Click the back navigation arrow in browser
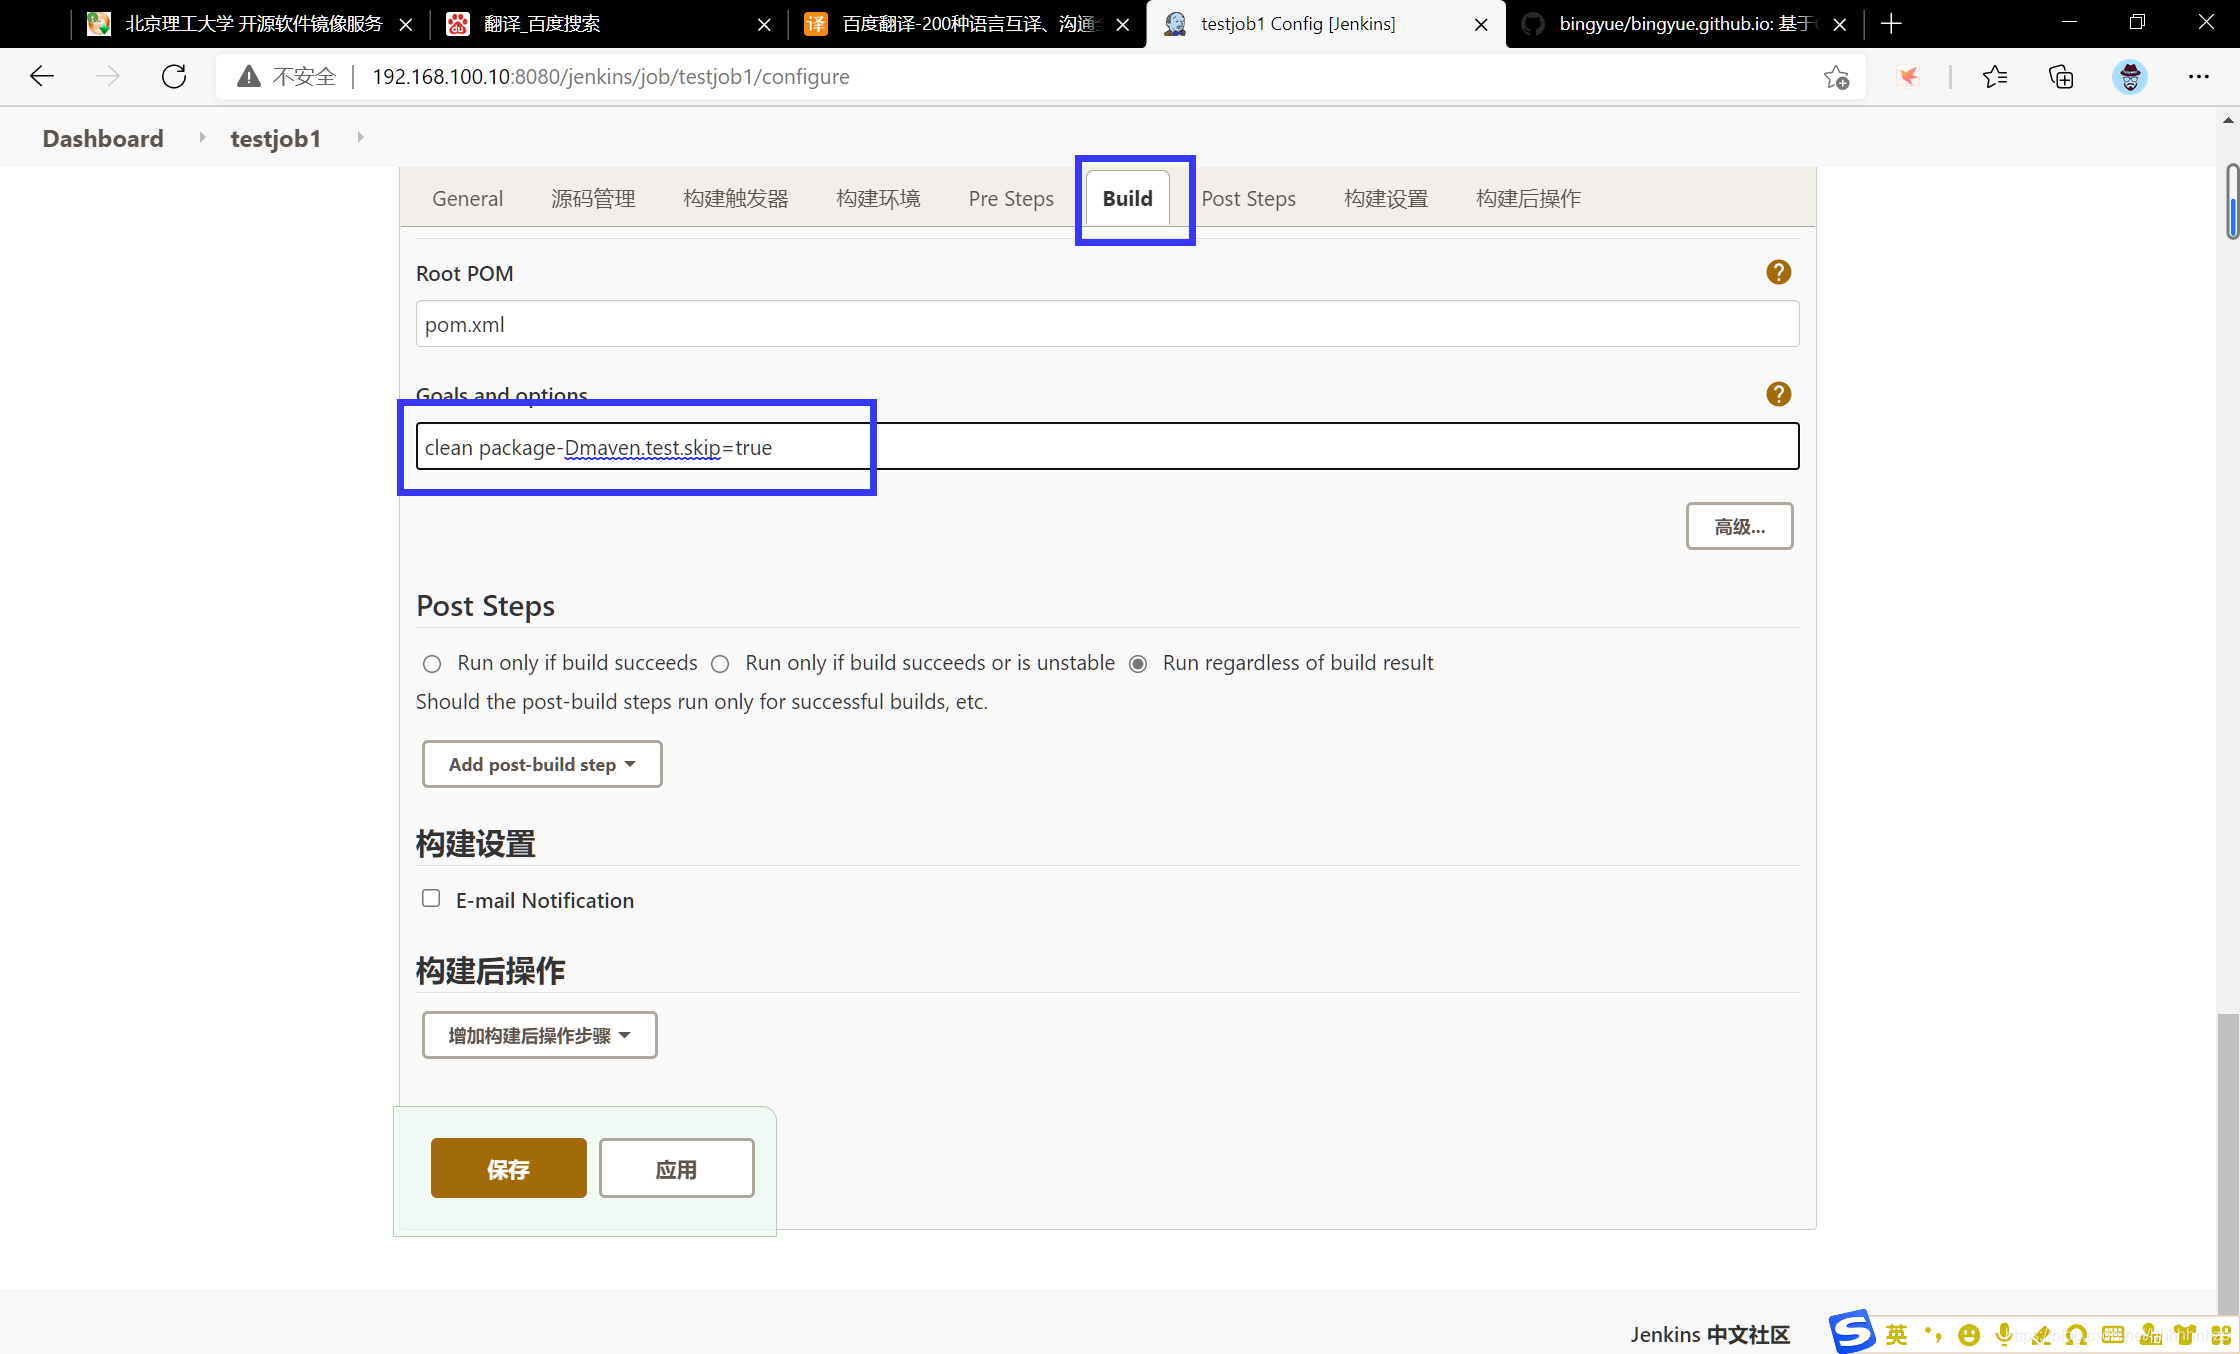 click(42, 75)
